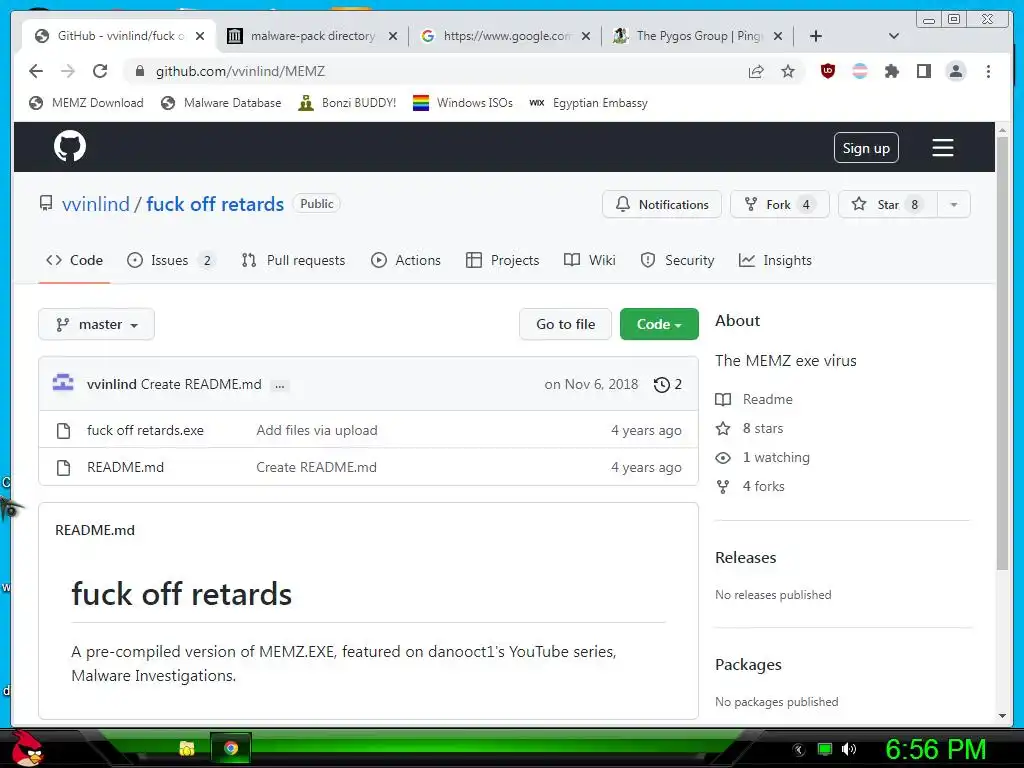The image size is (1024, 768).
Task: Close the Google tab
Action: [x=586, y=36]
